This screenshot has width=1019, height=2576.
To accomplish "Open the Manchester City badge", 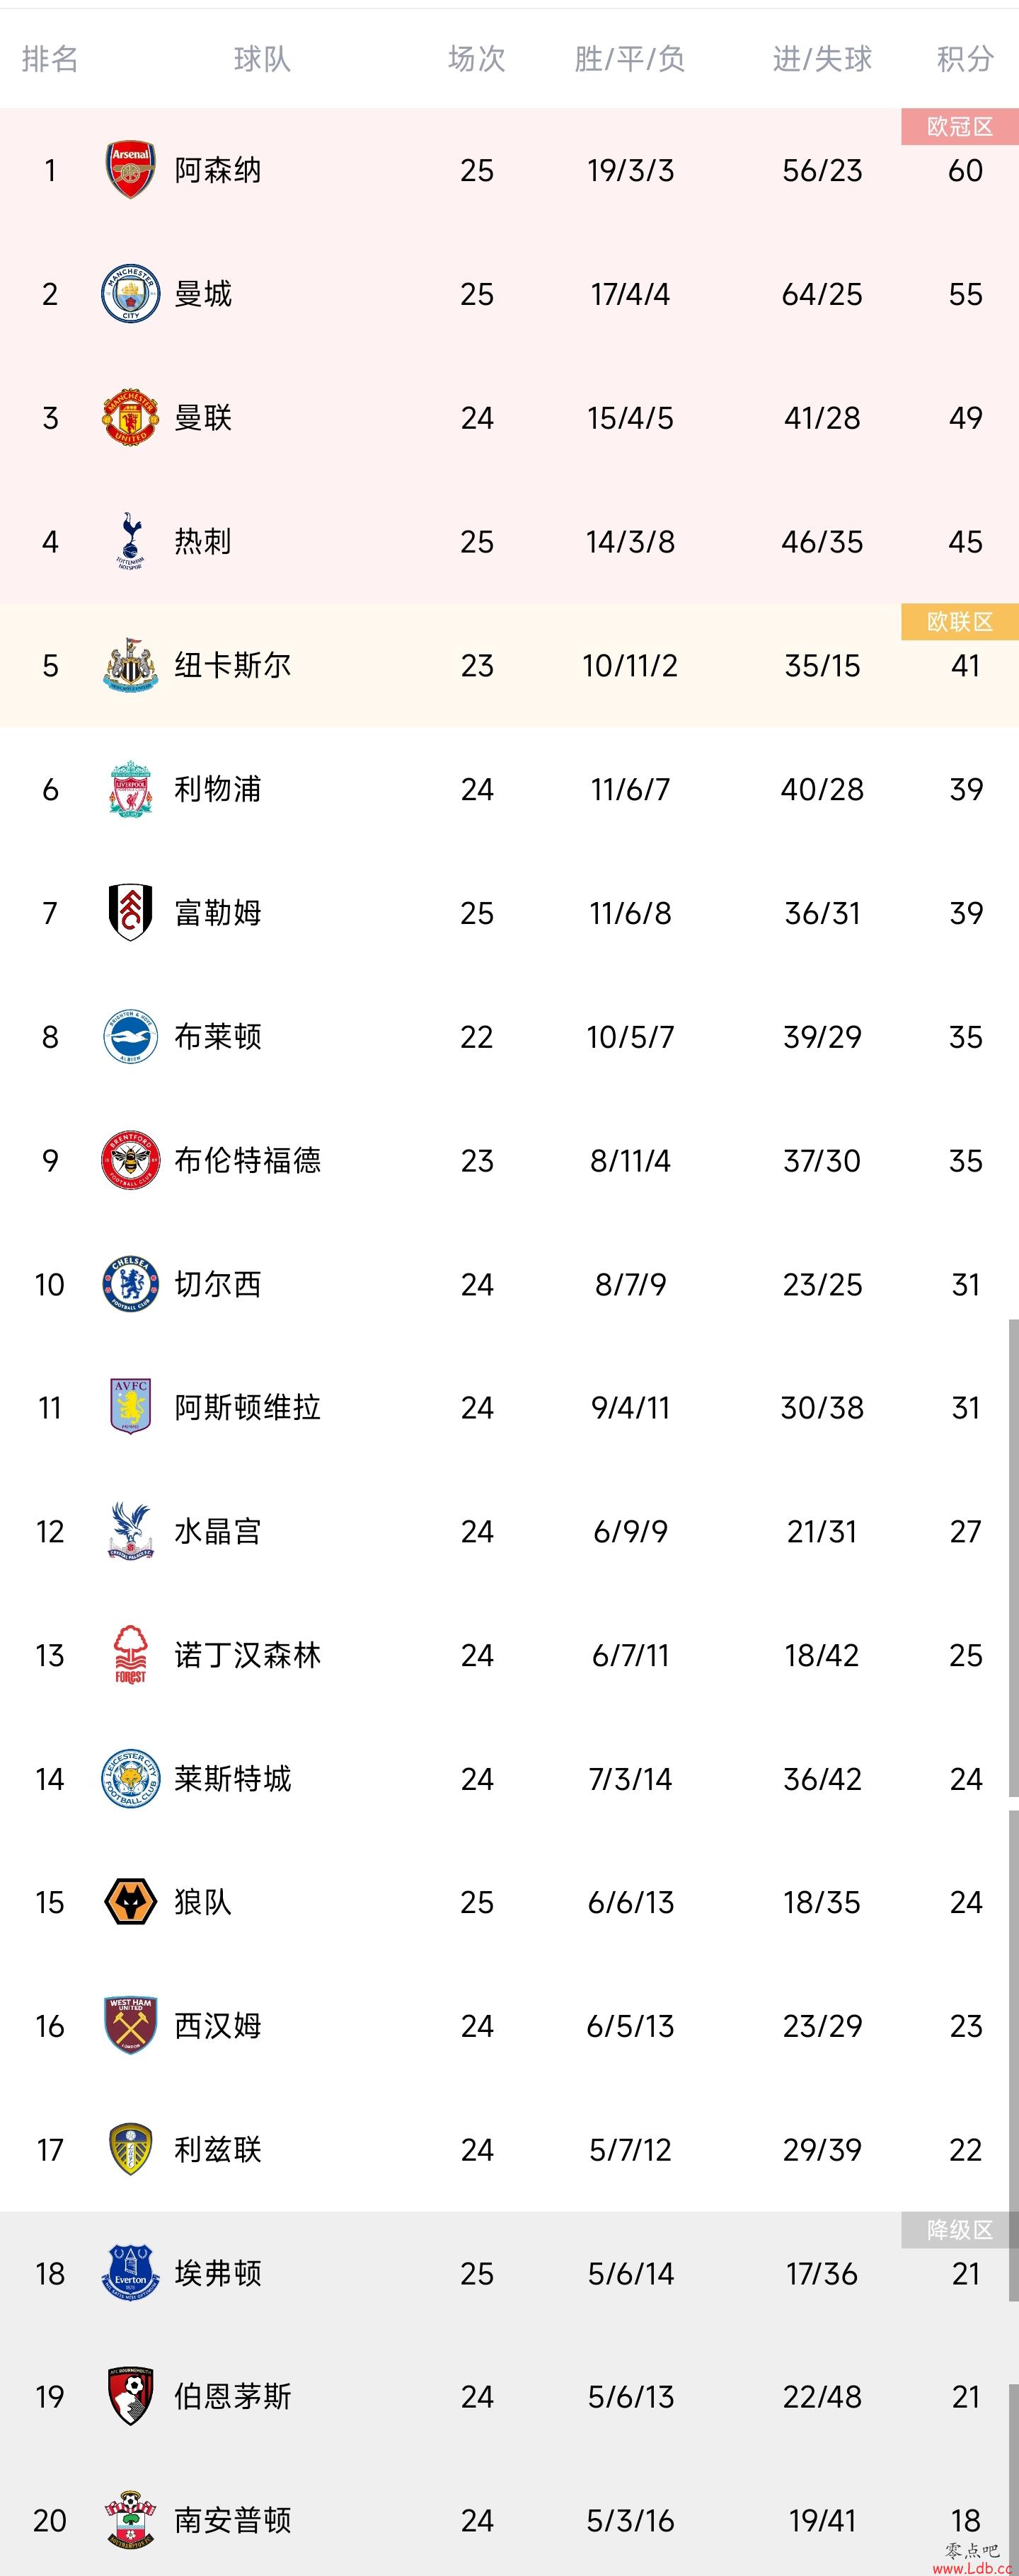I will 130,294.
